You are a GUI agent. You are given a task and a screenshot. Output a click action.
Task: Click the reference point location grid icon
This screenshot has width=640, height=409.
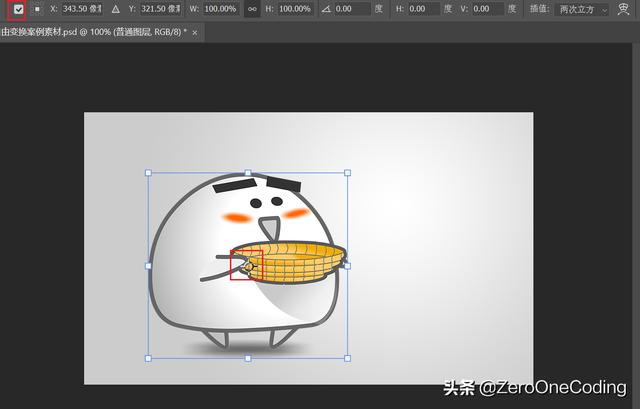[37, 9]
